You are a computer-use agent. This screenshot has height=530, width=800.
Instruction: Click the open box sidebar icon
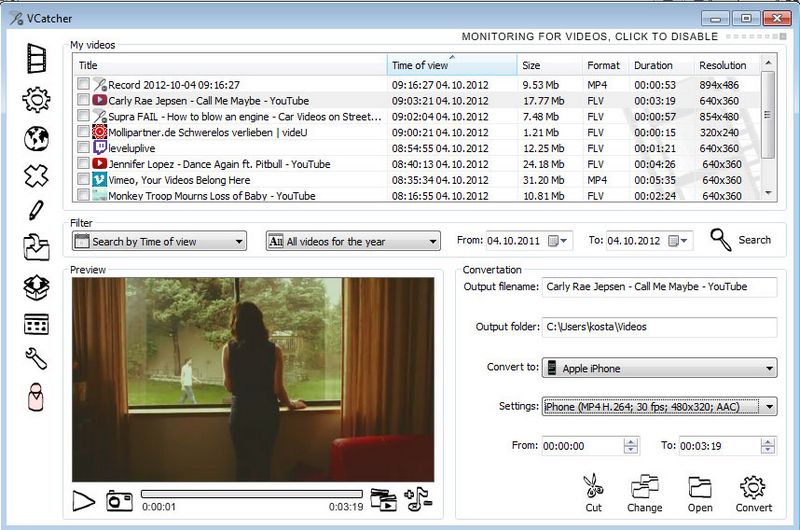(x=36, y=288)
